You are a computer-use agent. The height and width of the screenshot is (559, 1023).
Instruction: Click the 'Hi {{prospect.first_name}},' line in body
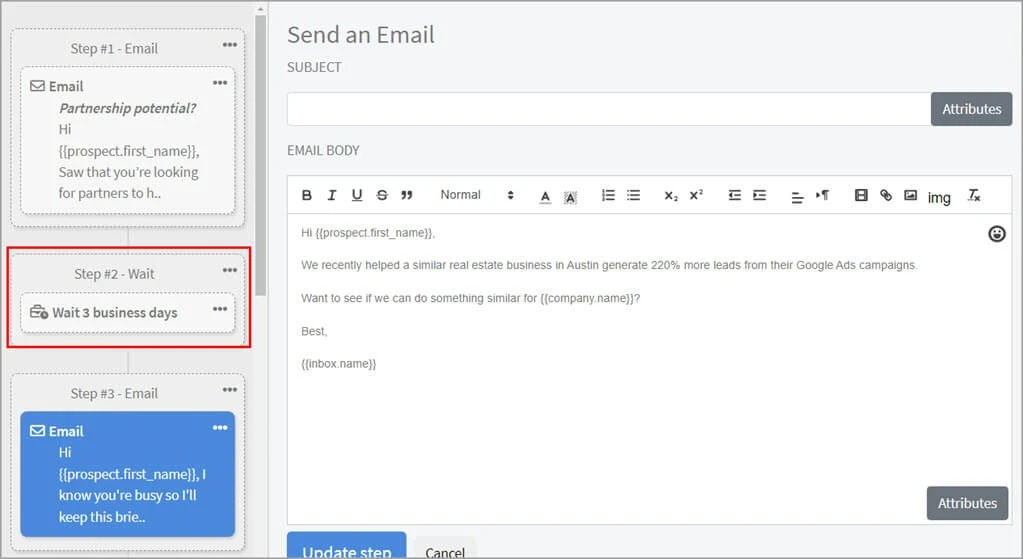(368, 233)
